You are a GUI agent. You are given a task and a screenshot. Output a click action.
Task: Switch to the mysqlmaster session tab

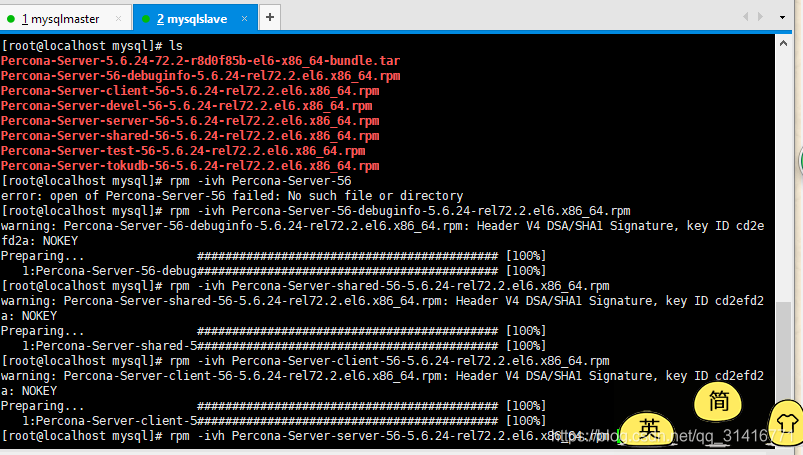pos(66,18)
